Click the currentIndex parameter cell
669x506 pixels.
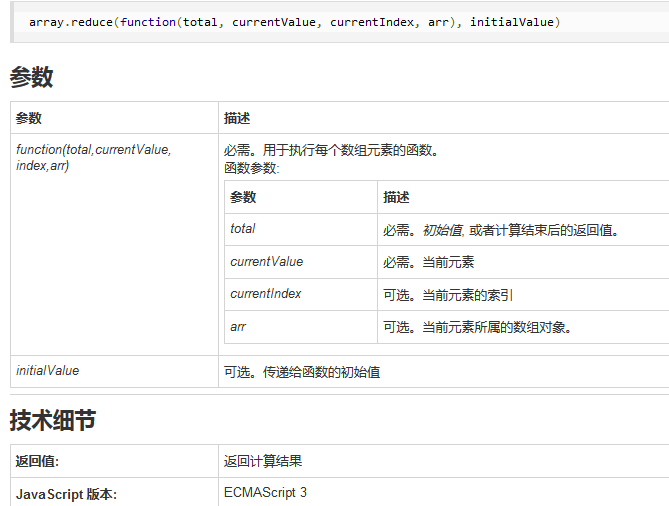301,294
